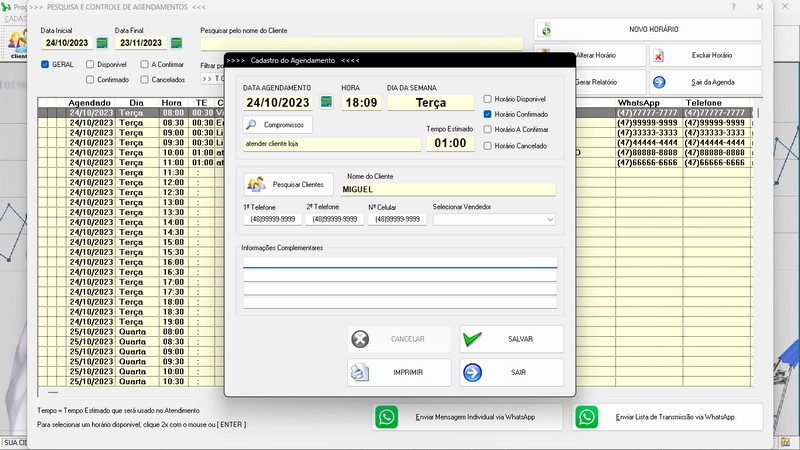The height and width of the screenshot is (450, 800).
Task: Click the Data Final date field
Action: [141, 43]
